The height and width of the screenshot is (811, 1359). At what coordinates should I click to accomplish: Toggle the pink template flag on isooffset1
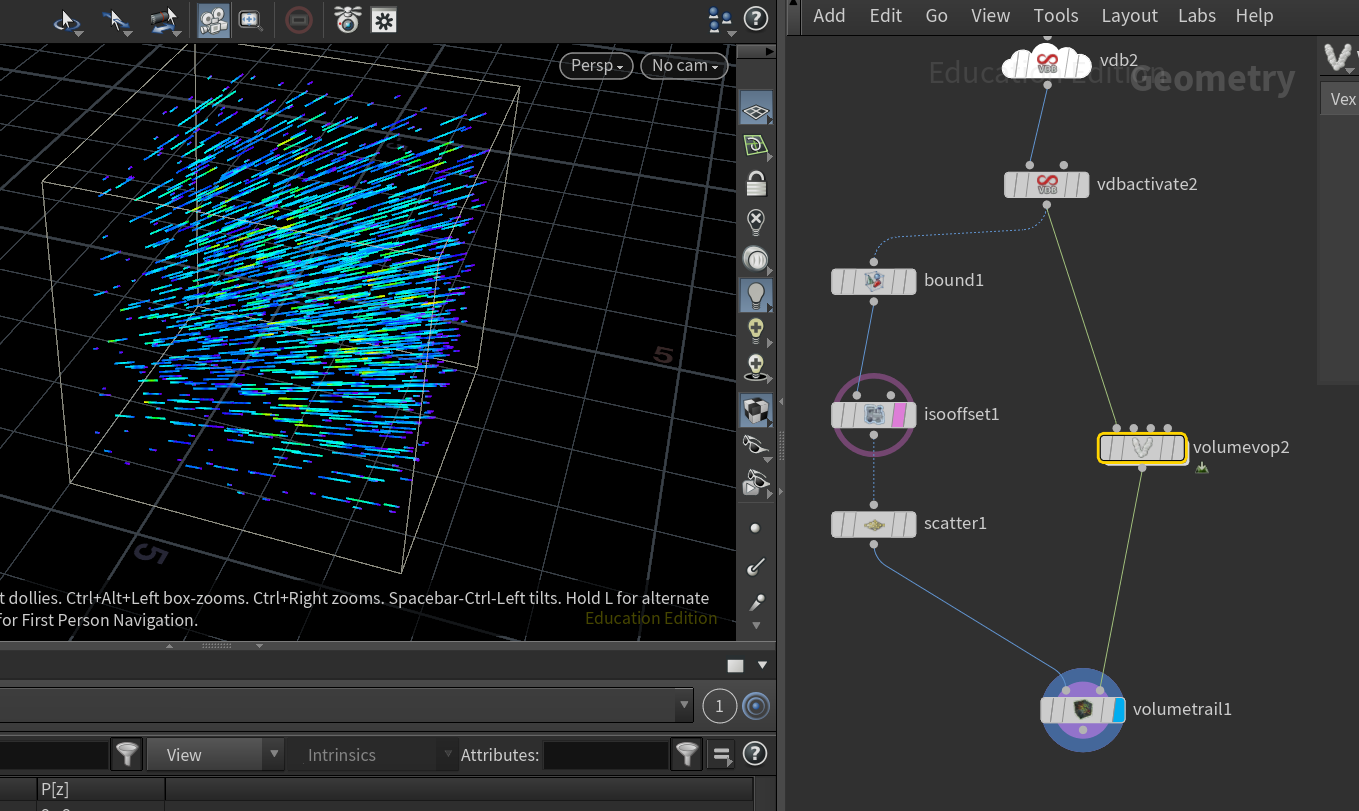(898, 414)
